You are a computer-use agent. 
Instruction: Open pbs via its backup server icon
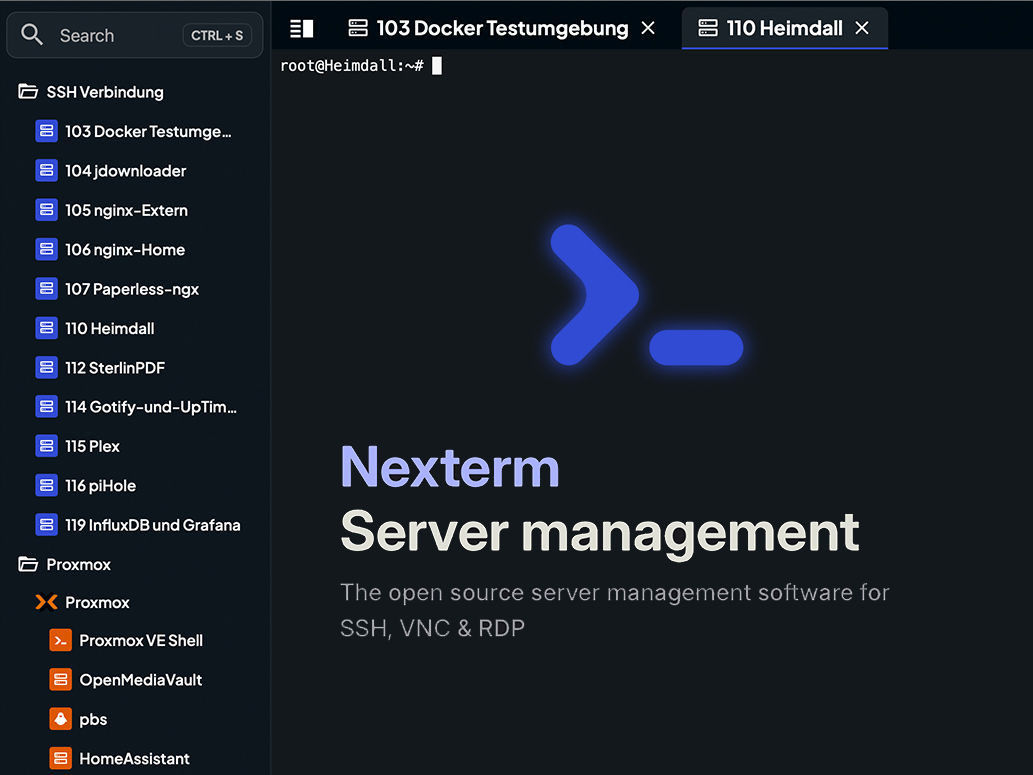(60, 718)
